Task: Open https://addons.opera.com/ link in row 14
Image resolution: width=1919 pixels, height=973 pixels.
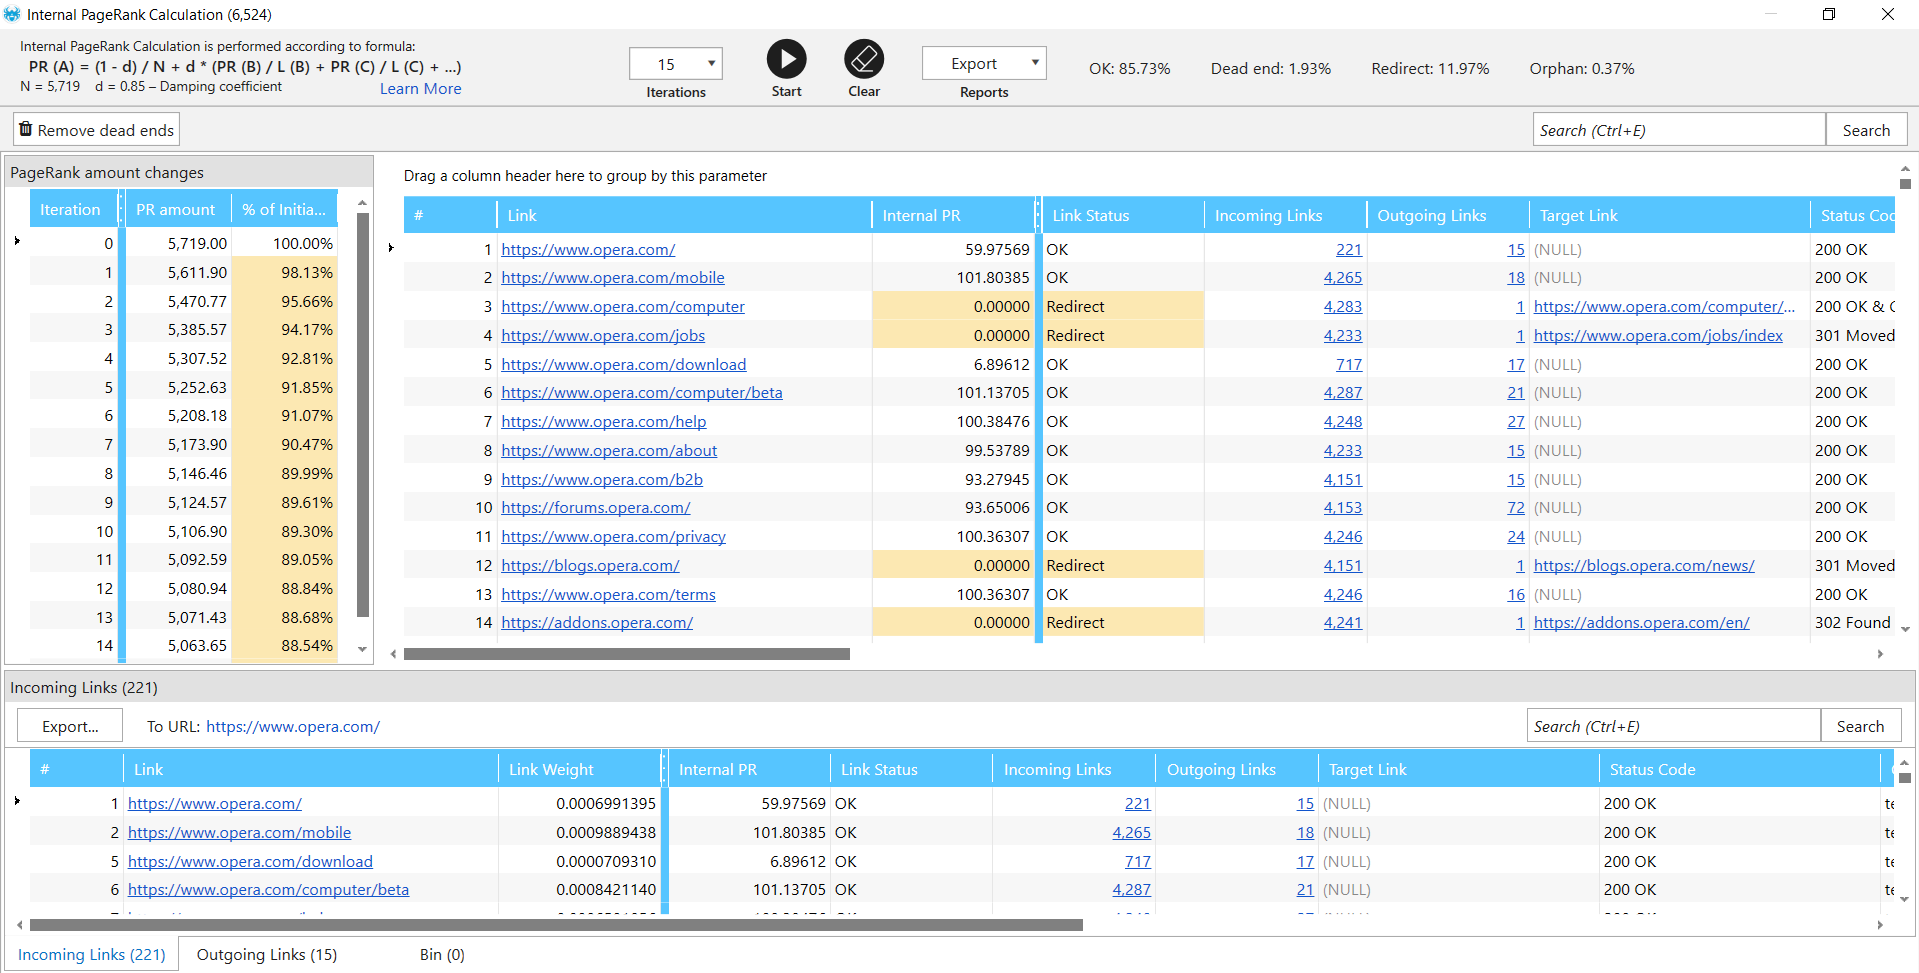Action: (x=597, y=623)
